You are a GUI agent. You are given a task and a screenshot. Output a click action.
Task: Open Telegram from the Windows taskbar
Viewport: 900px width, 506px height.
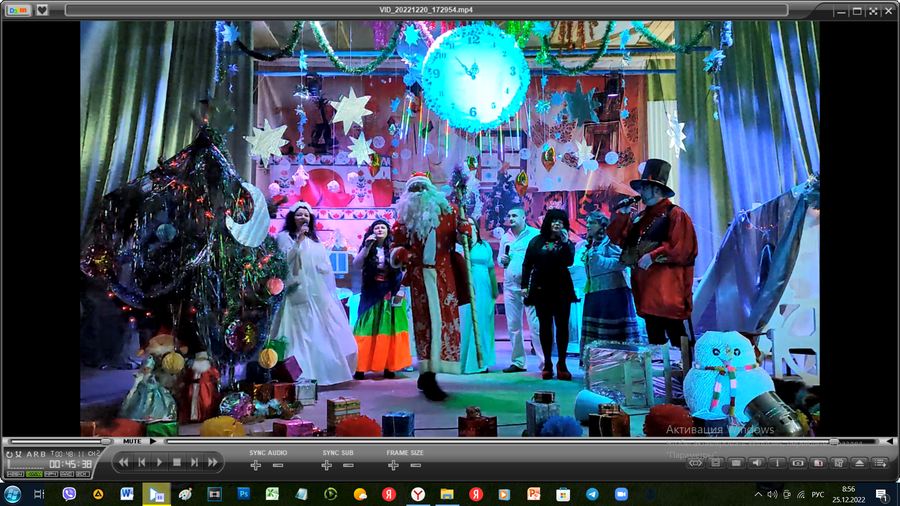click(x=592, y=494)
